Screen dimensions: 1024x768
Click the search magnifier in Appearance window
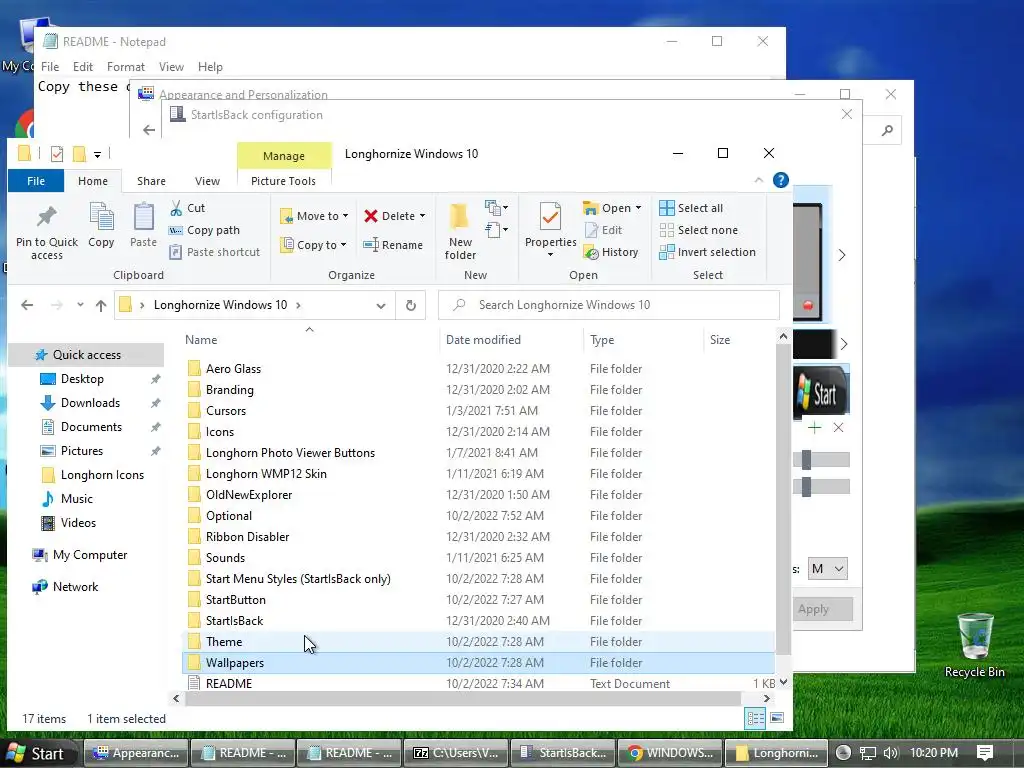tap(887, 131)
